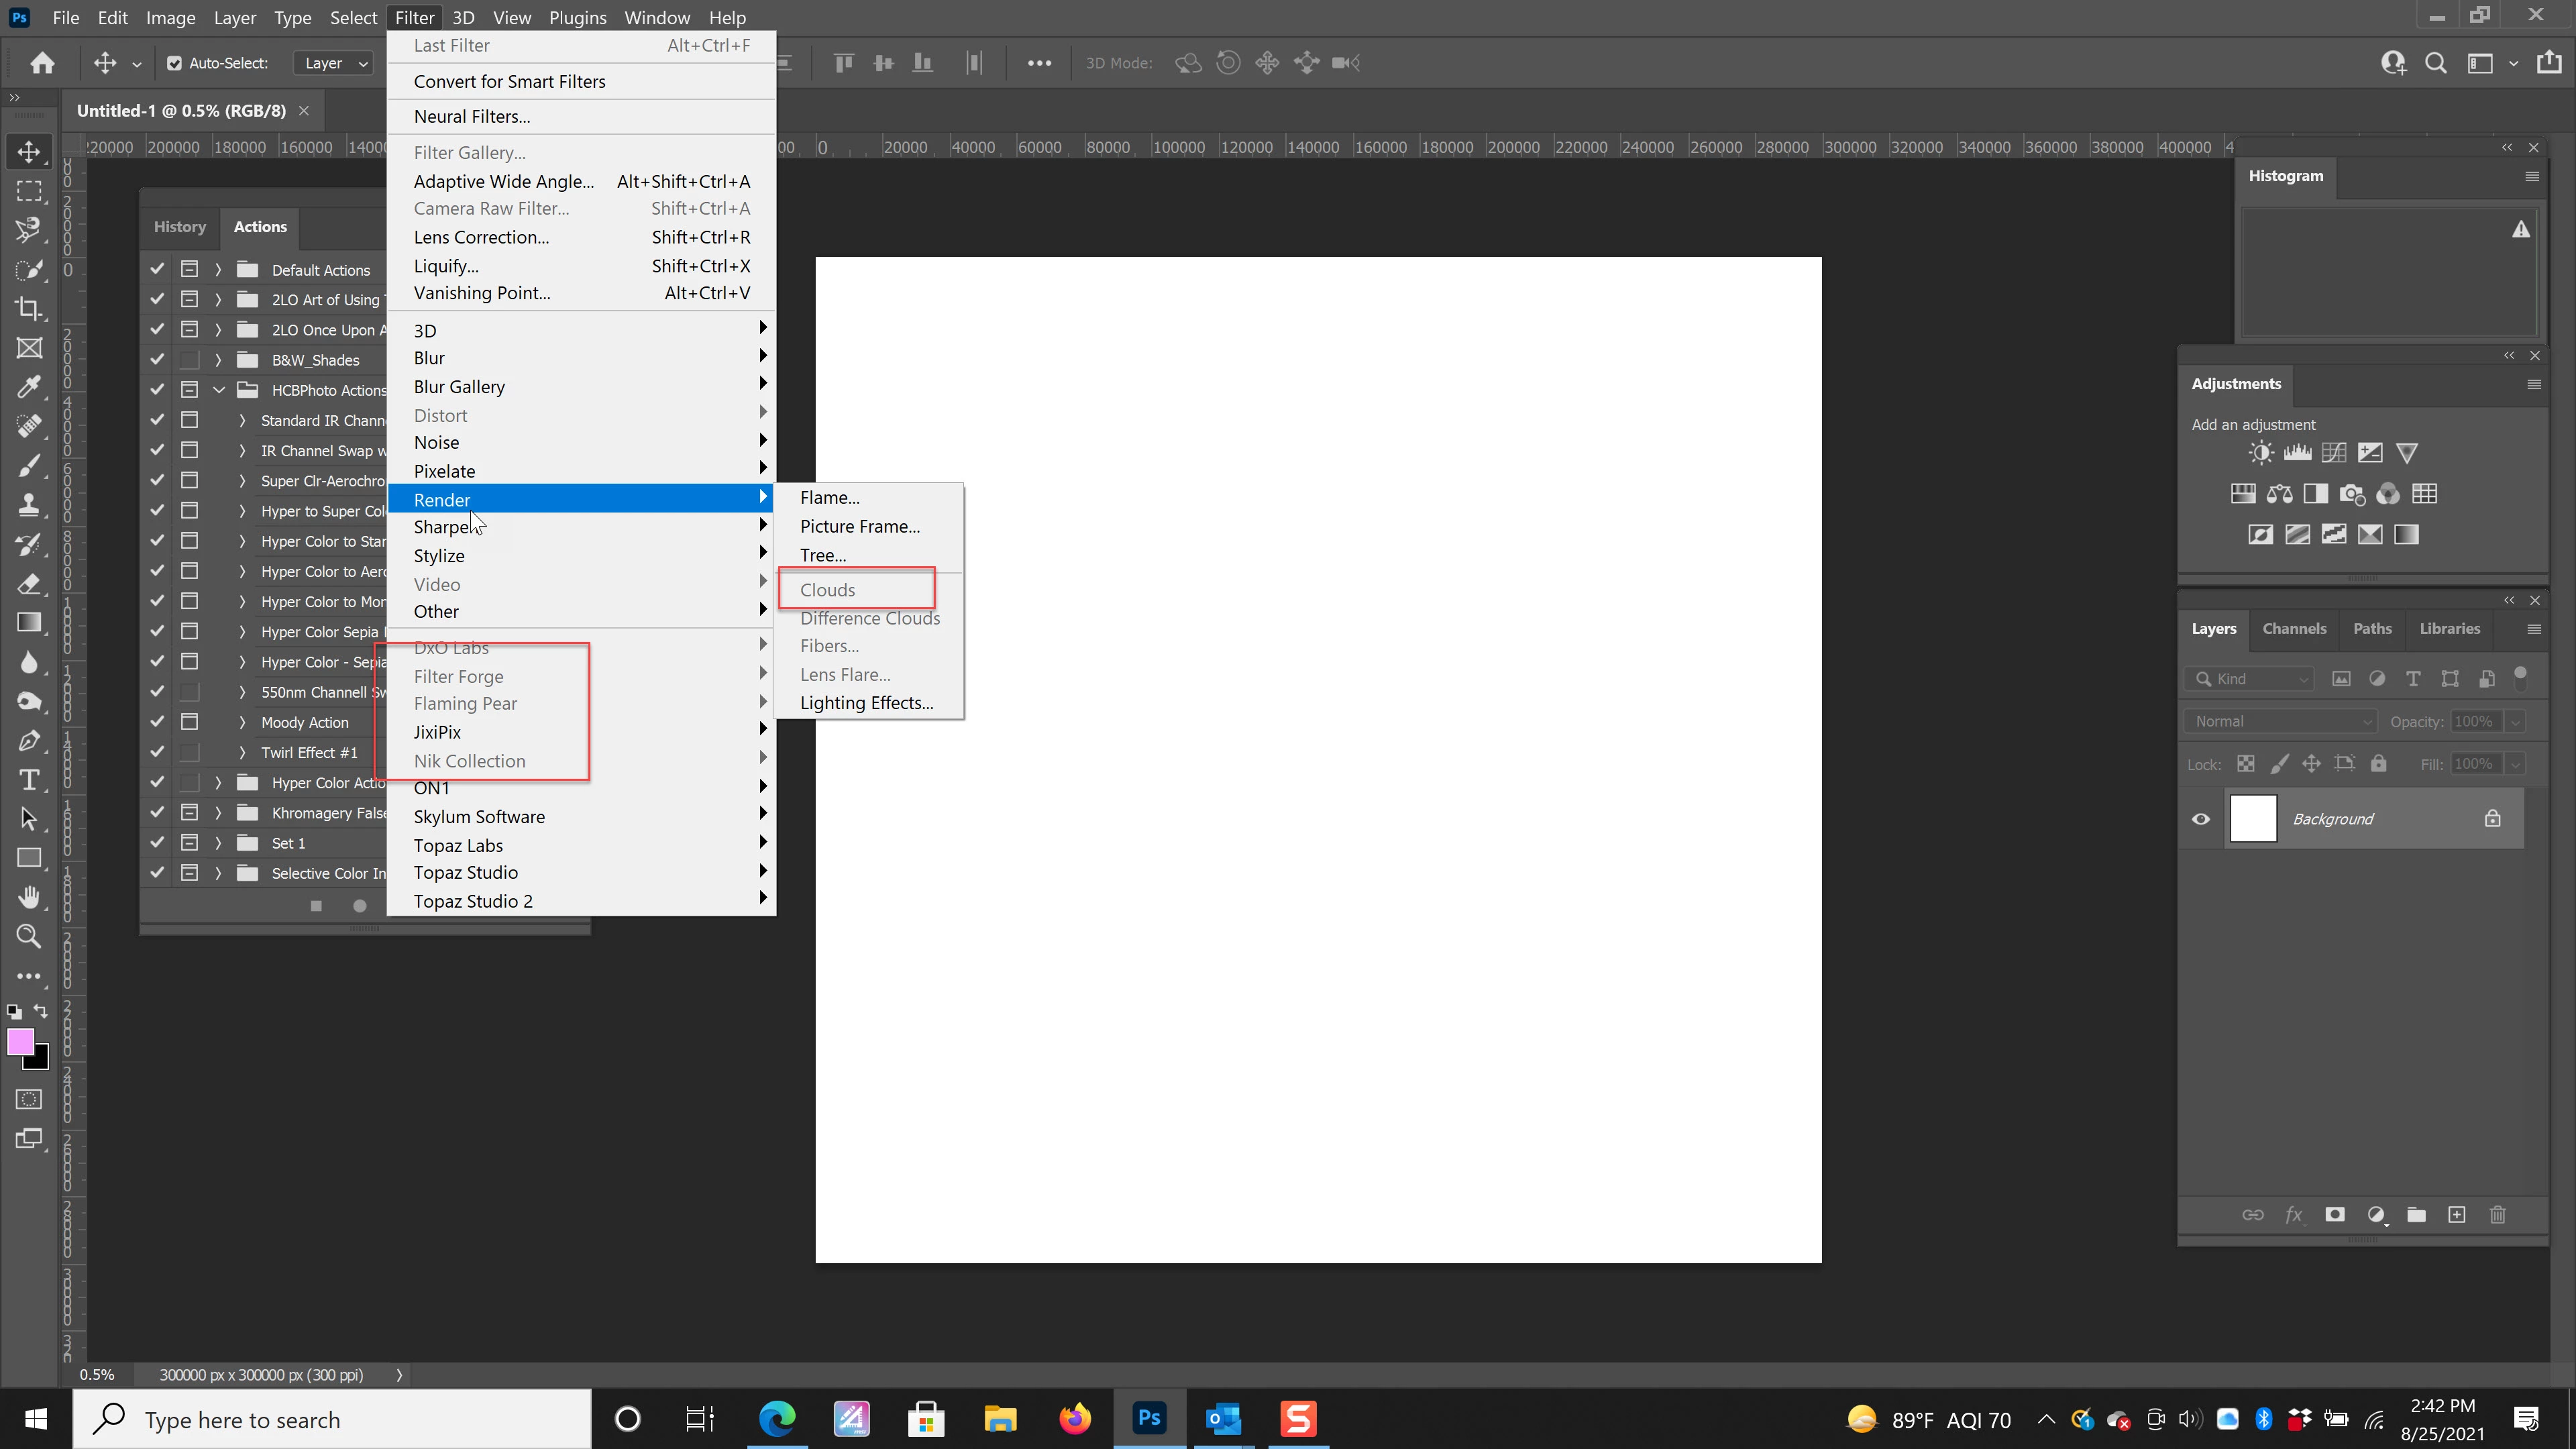Image resolution: width=2576 pixels, height=1449 pixels.
Task: Toggle the Default Actions checkmark
Action: click(157, 269)
